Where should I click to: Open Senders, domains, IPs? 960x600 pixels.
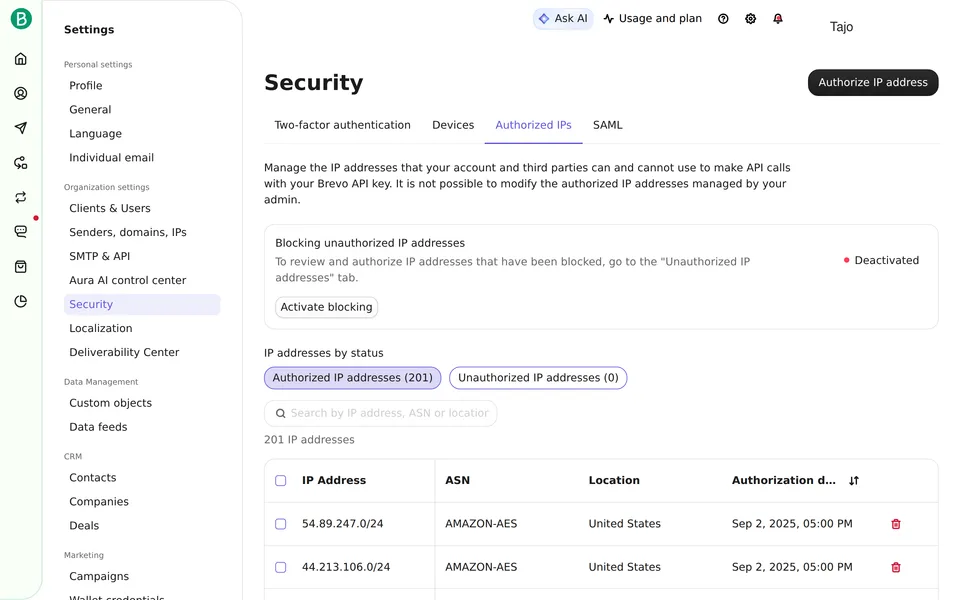pos(128,232)
